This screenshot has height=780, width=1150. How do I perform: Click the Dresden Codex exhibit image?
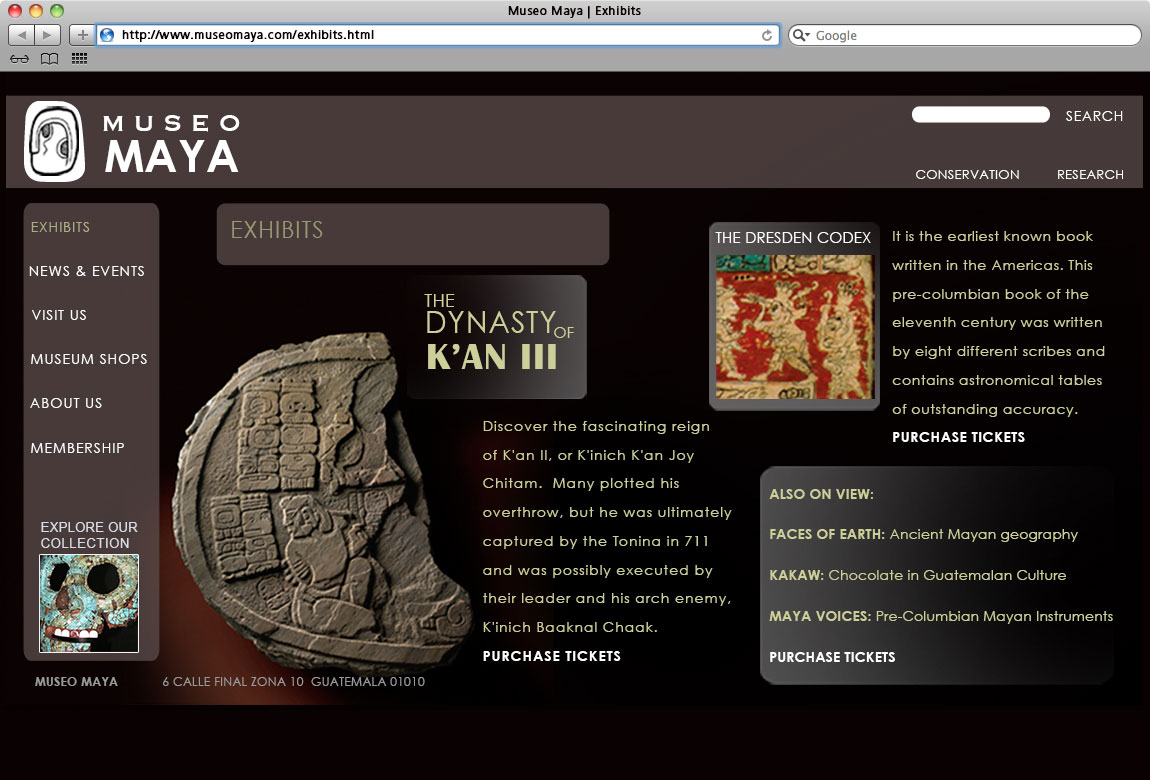[793, 328]
